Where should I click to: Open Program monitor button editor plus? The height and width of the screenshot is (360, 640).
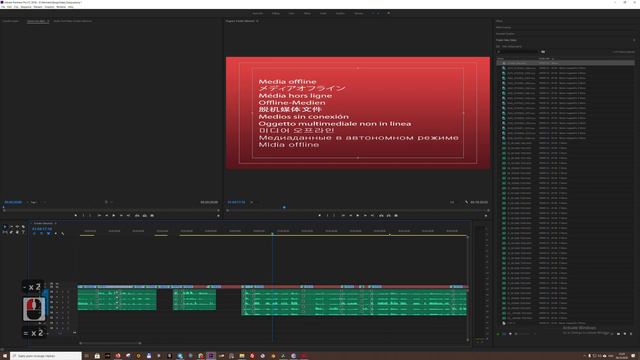[x=486, y=216]
